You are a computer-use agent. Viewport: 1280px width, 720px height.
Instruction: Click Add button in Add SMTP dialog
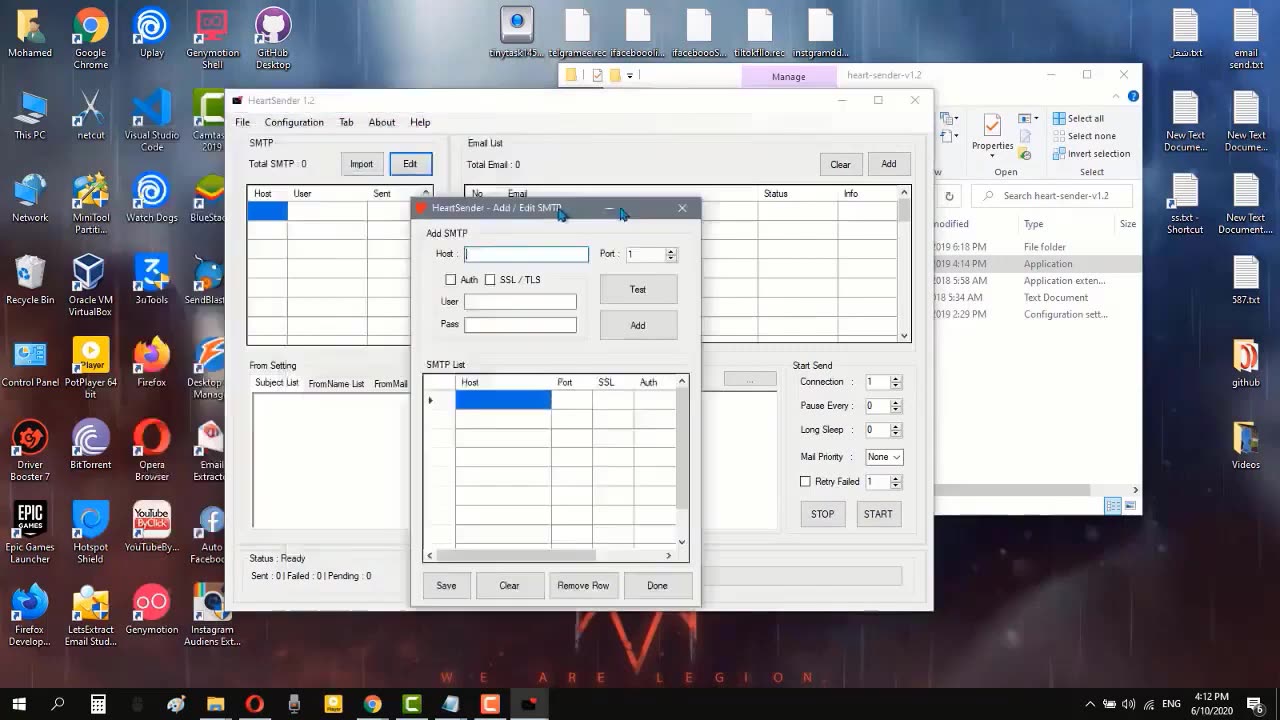click(x=638, y=325)
